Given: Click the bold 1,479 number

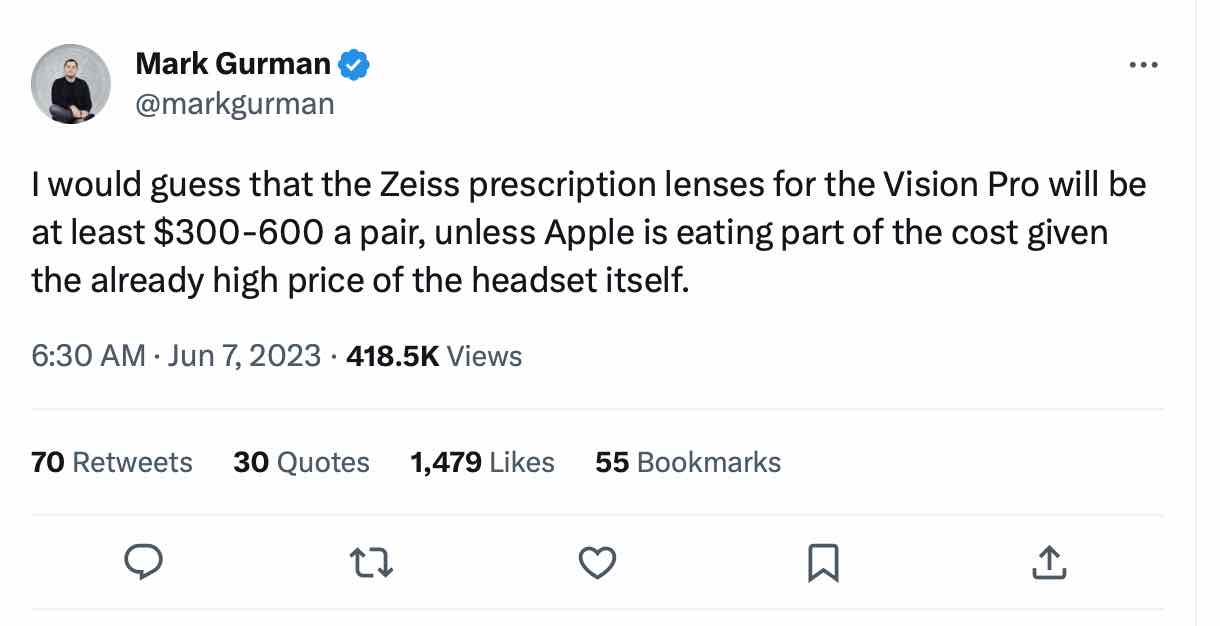Looking at the screenshot, I should pos(444,462).
